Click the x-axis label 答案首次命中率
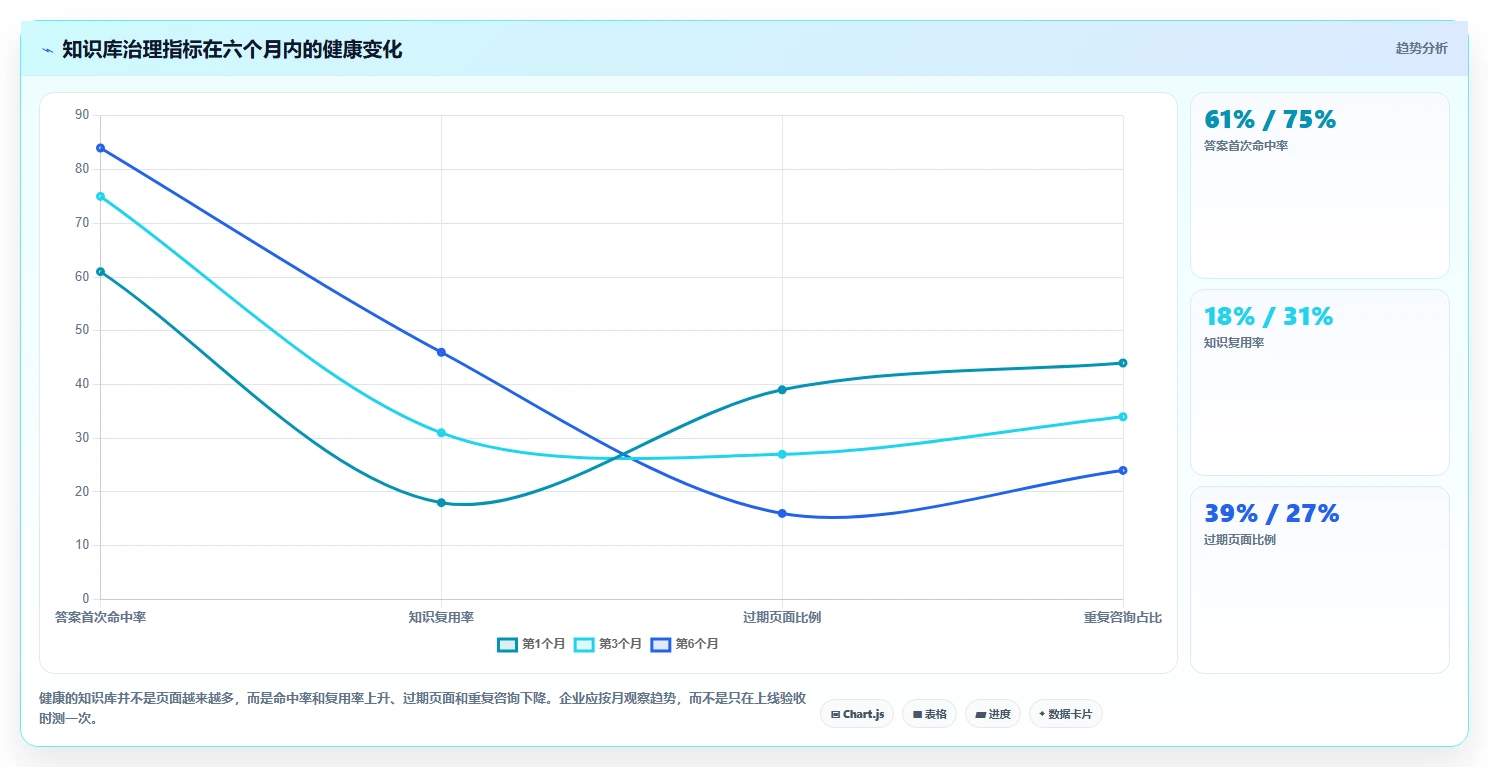This screenshot has height=767, width=1489. pos(100,617)
